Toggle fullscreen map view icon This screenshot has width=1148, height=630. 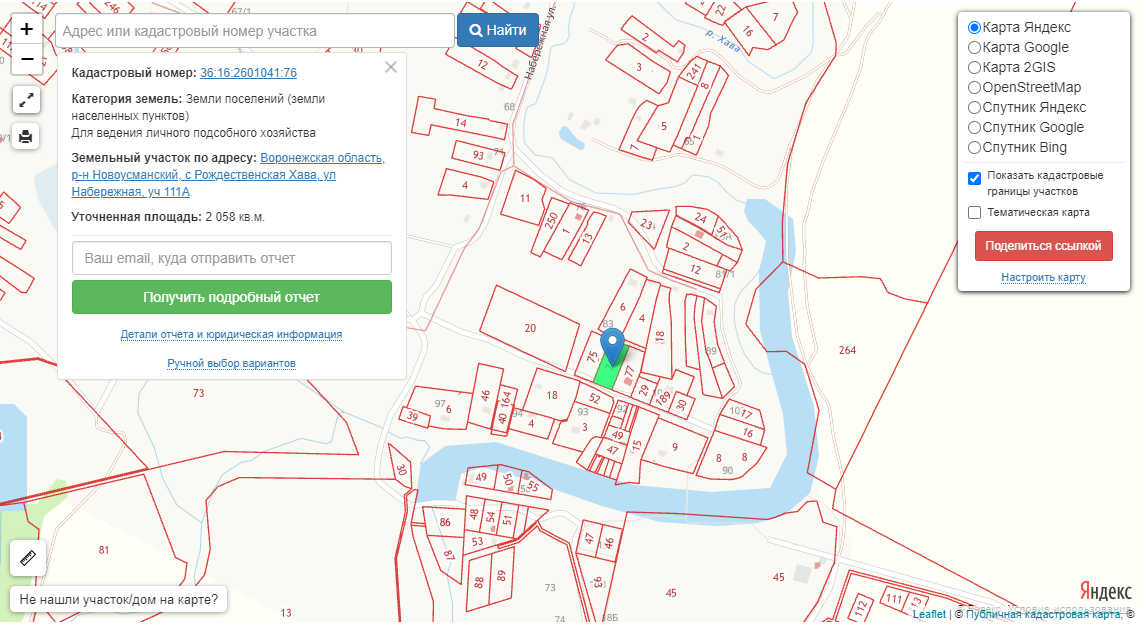pyautogui.click(x=27, y=100)
